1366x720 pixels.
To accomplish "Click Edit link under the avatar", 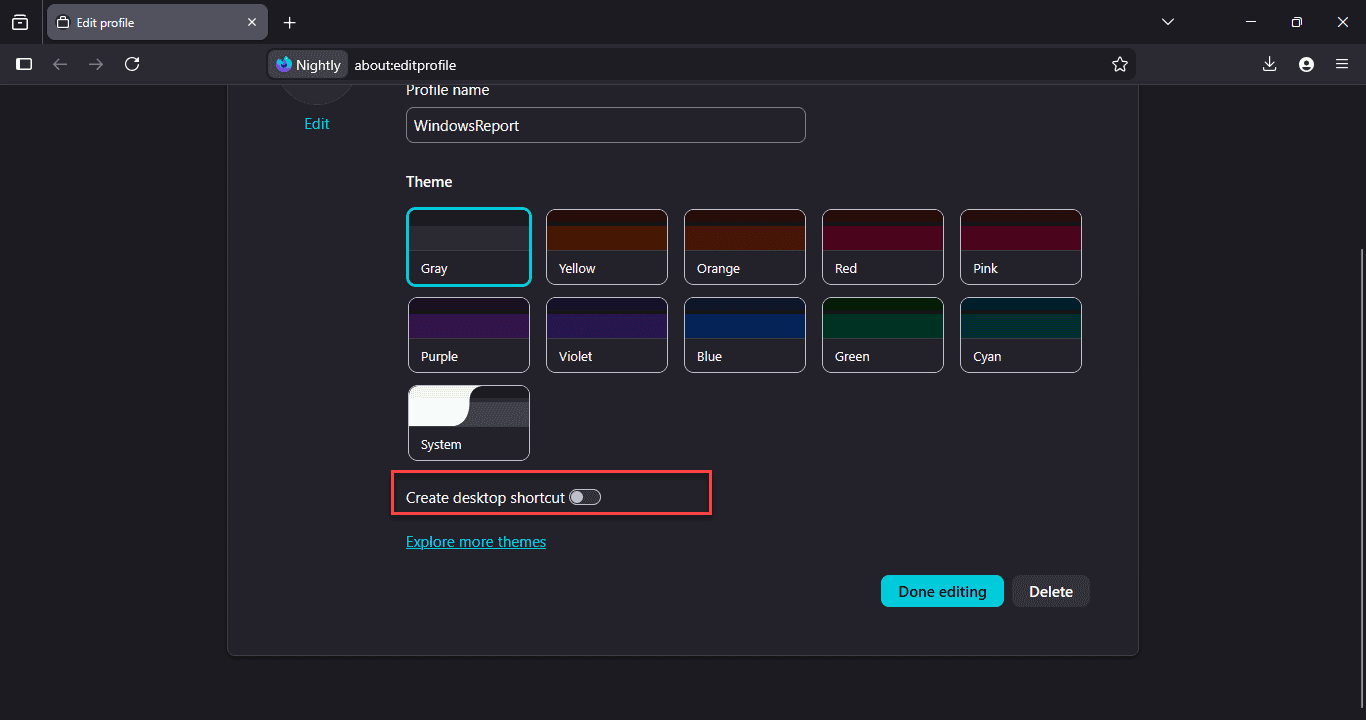I will [x=317, y=124].
